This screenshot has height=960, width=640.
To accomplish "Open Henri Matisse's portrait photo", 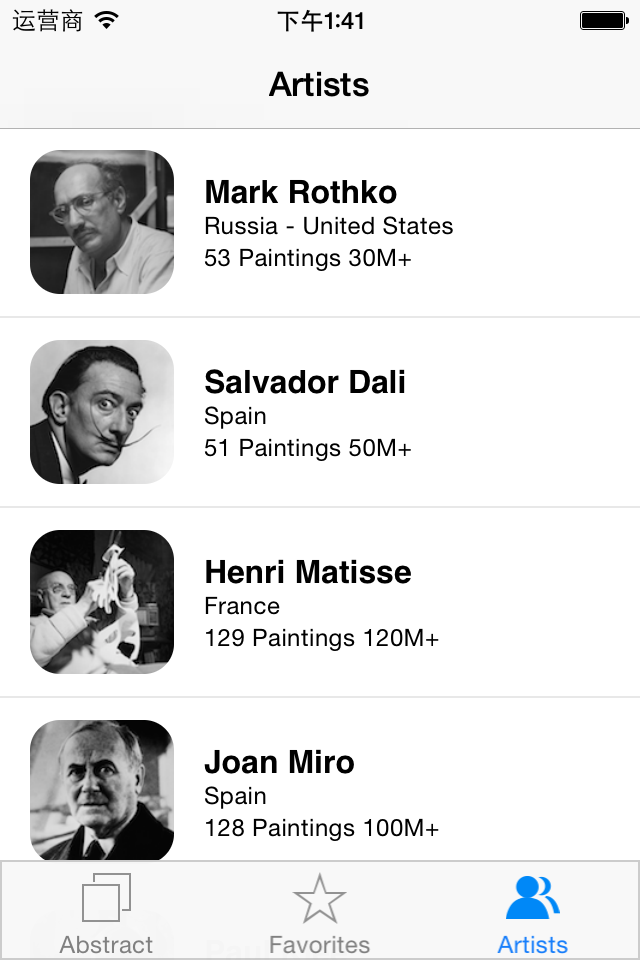I will (102, 602).
